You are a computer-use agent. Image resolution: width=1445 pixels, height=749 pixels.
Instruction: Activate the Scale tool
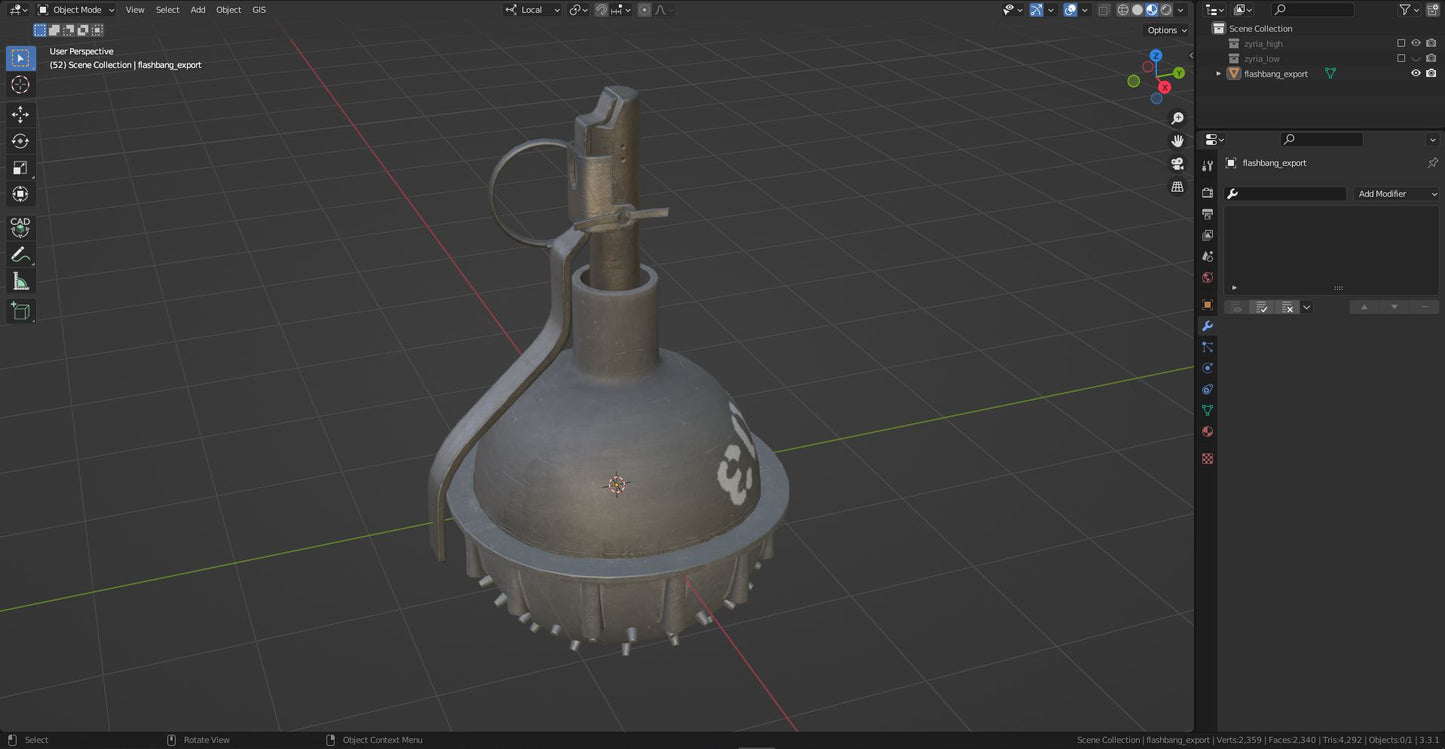click(x=20, y=168)
